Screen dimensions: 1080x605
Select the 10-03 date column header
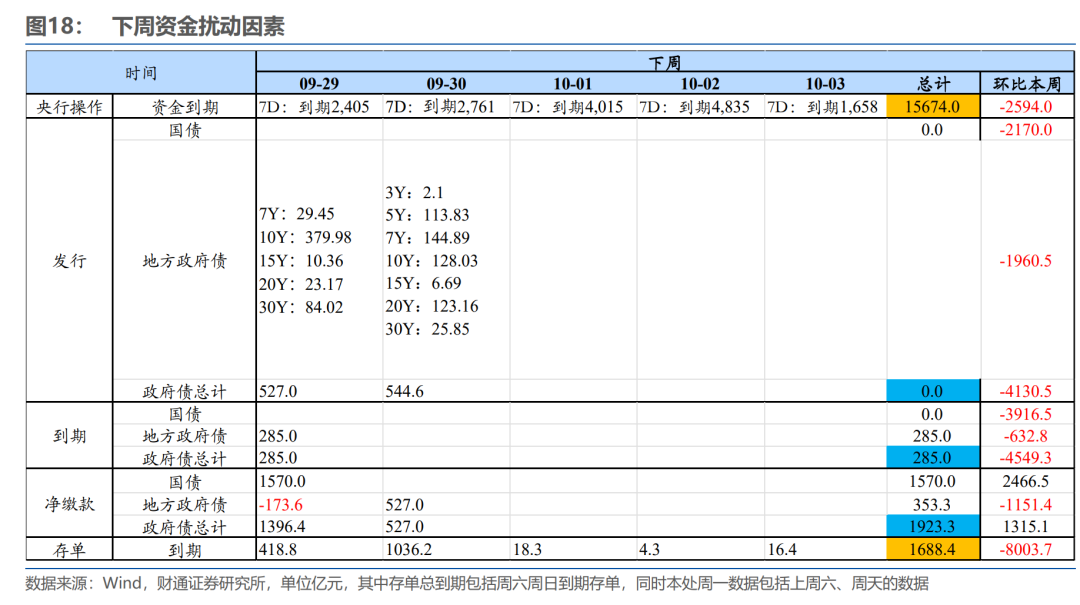(x=824, y=84)
